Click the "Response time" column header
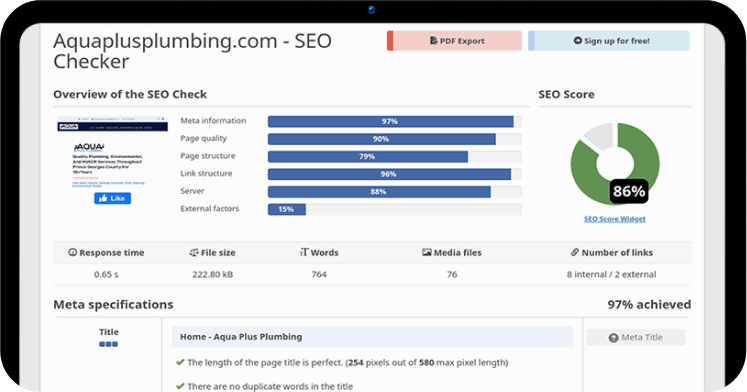Viewport: 747px width, 392px height. tap(111, 252)
